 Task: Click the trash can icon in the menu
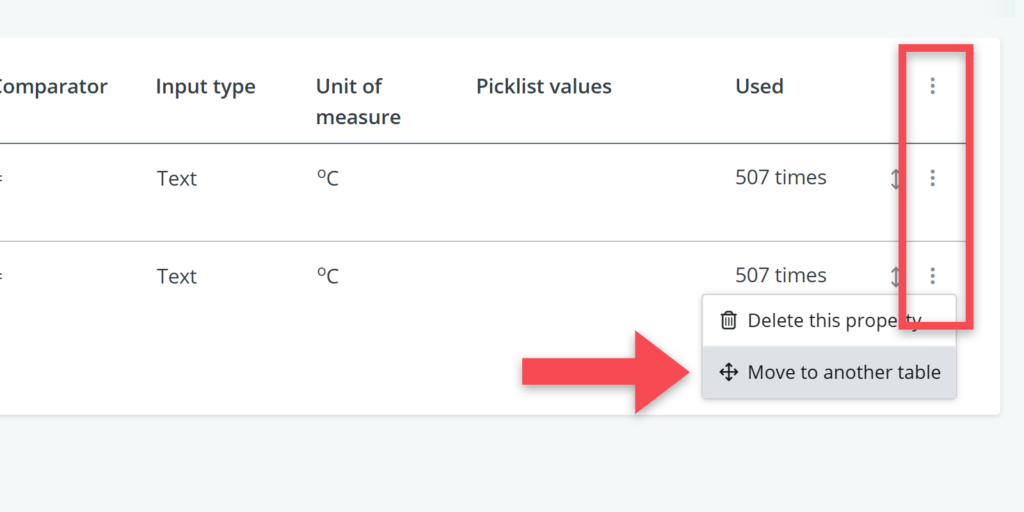click(x=729, y=321)
